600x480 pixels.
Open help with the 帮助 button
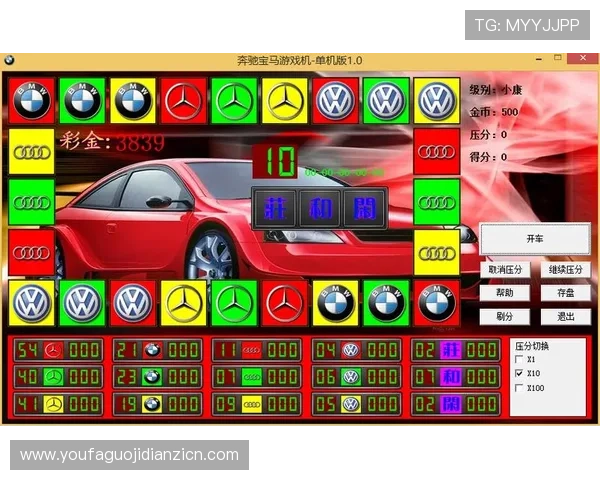(x=506, y=293)
